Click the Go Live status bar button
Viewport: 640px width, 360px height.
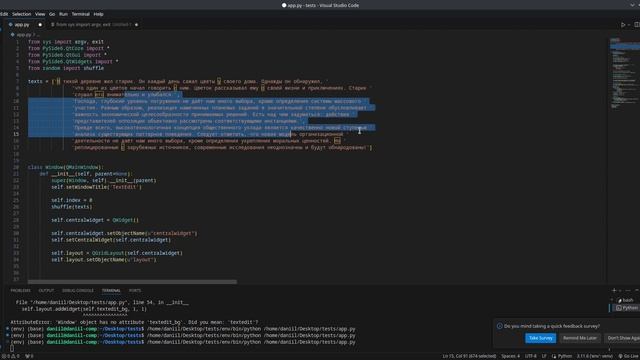tap(629, 356)
